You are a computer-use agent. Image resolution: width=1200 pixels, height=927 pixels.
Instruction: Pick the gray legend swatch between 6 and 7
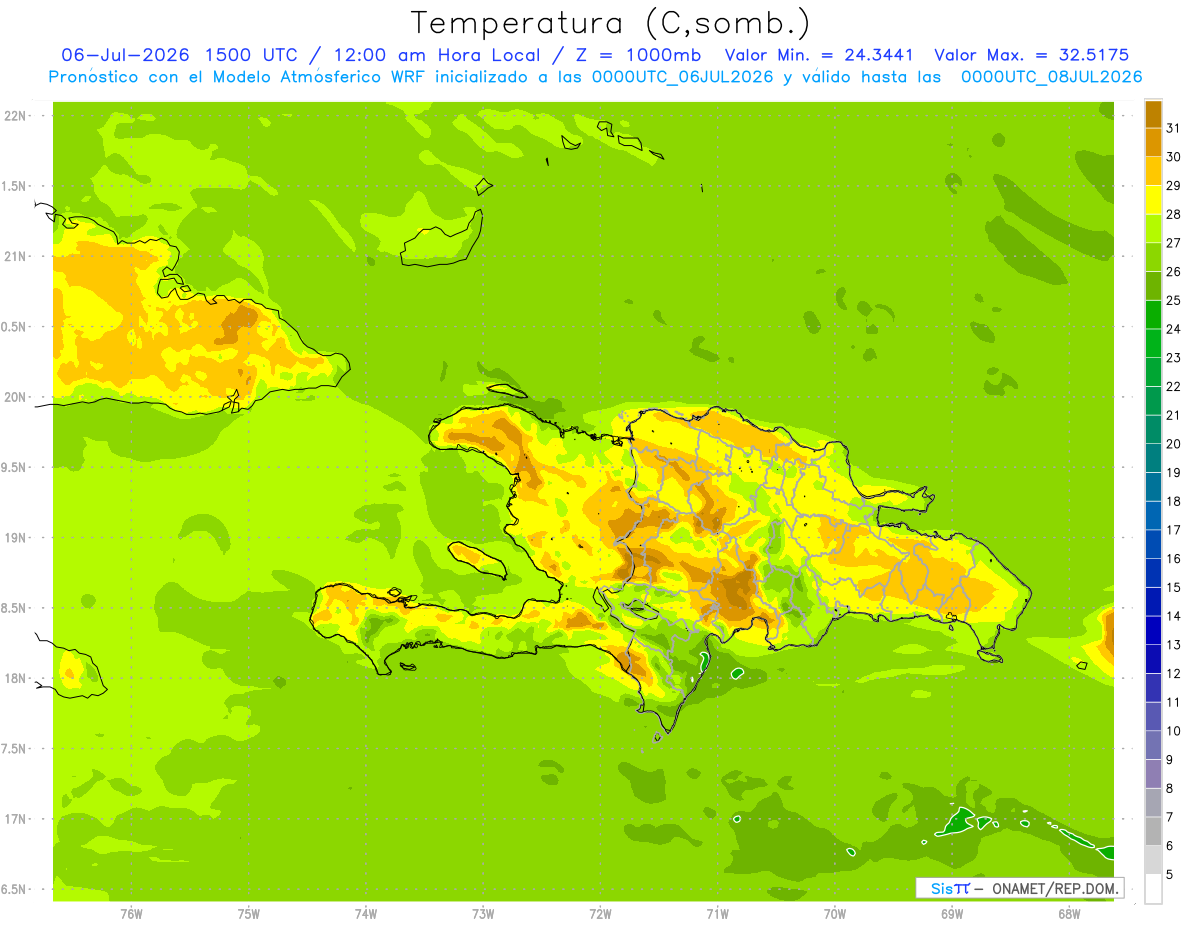(1153, 831)
